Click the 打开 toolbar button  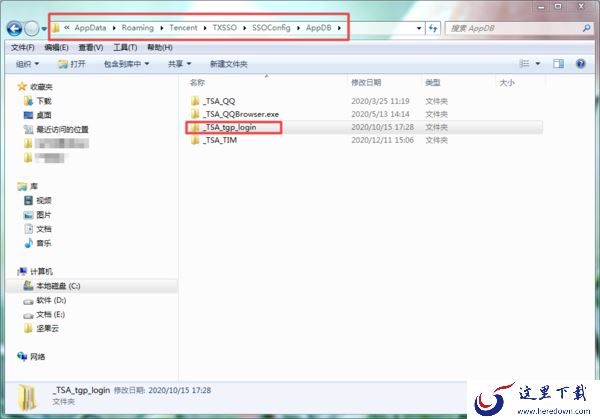[x=72, y=64]
